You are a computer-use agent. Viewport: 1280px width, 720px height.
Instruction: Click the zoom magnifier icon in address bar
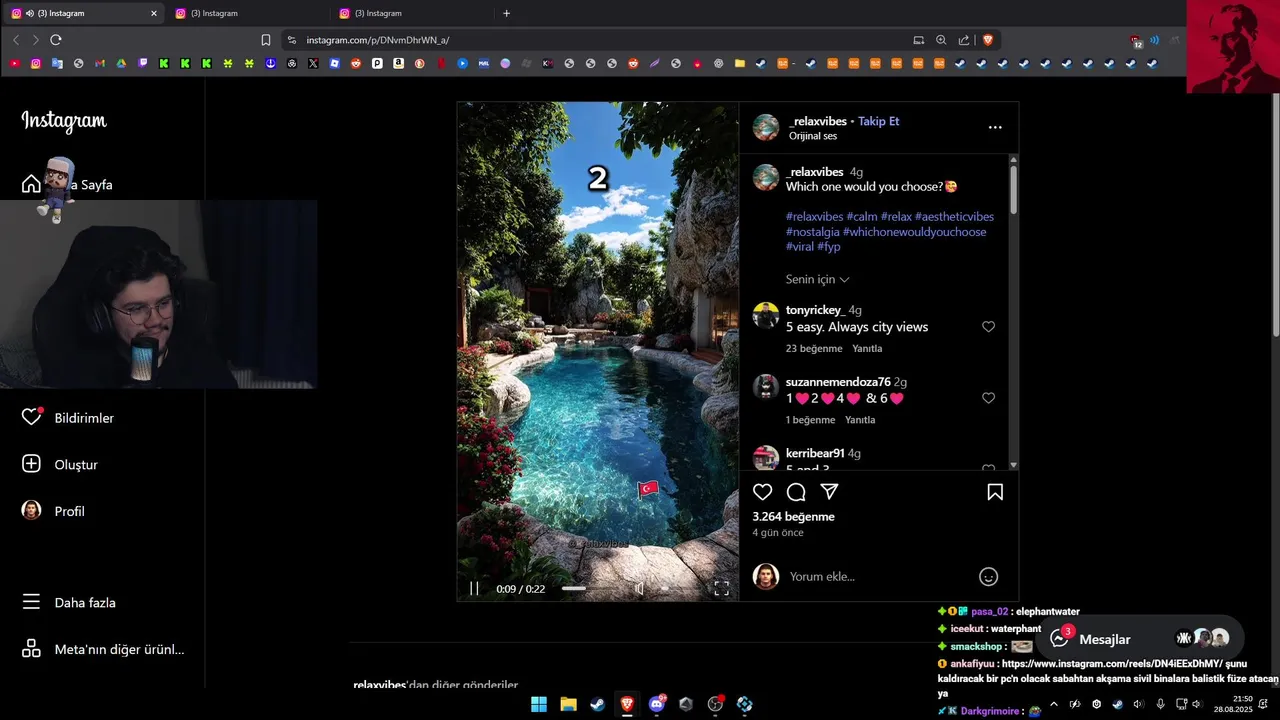click(x=941, y=40)
